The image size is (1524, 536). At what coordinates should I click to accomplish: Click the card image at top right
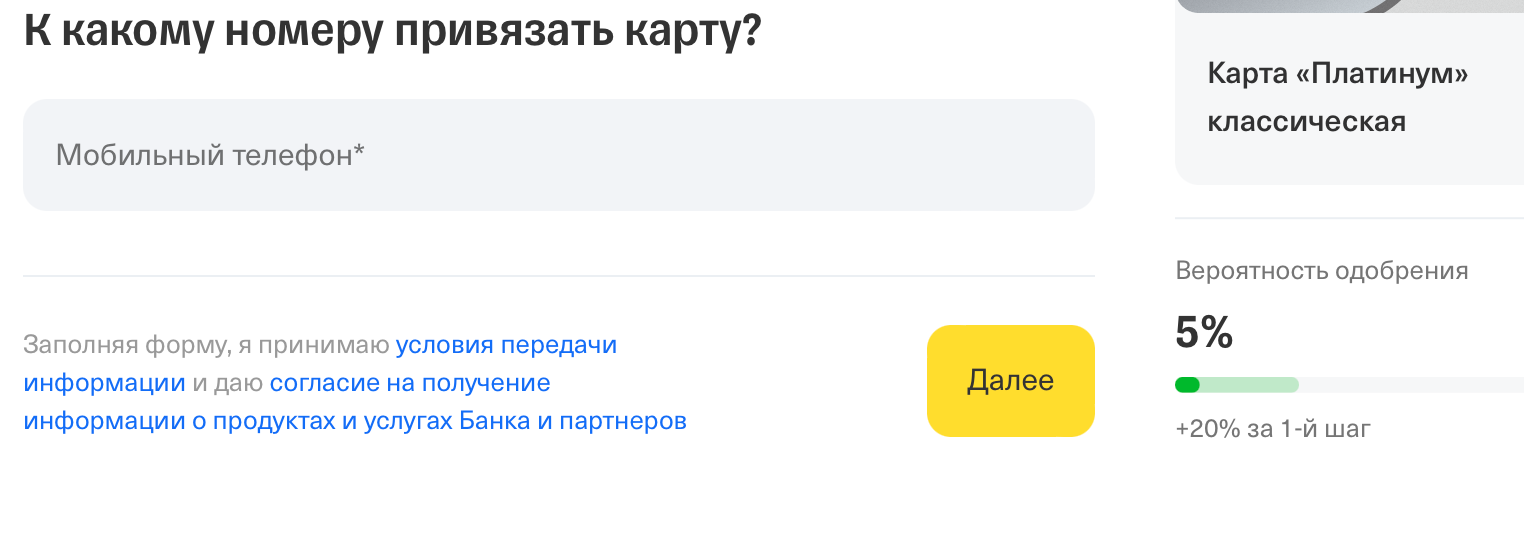pos(1350,6)
